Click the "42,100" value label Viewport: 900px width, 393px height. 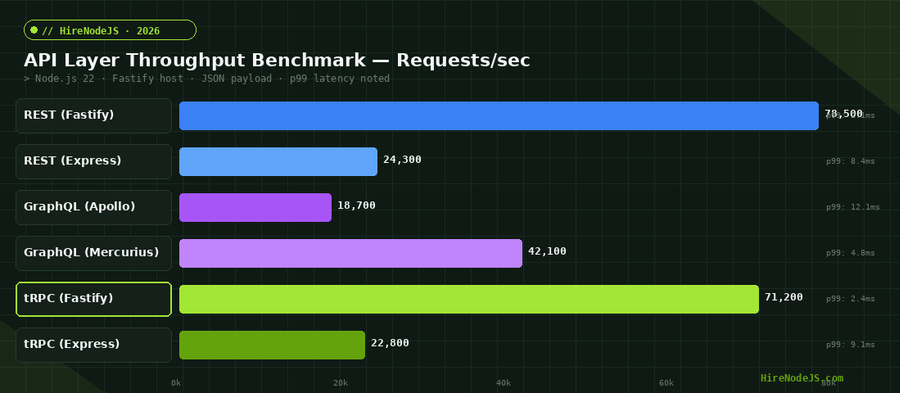(x=547, y=251)
